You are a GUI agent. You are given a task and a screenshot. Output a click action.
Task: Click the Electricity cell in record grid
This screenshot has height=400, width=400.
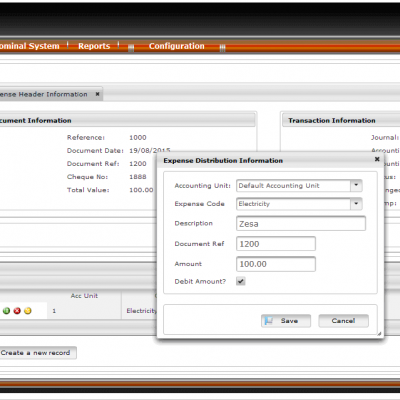click(x=141, y=311)
